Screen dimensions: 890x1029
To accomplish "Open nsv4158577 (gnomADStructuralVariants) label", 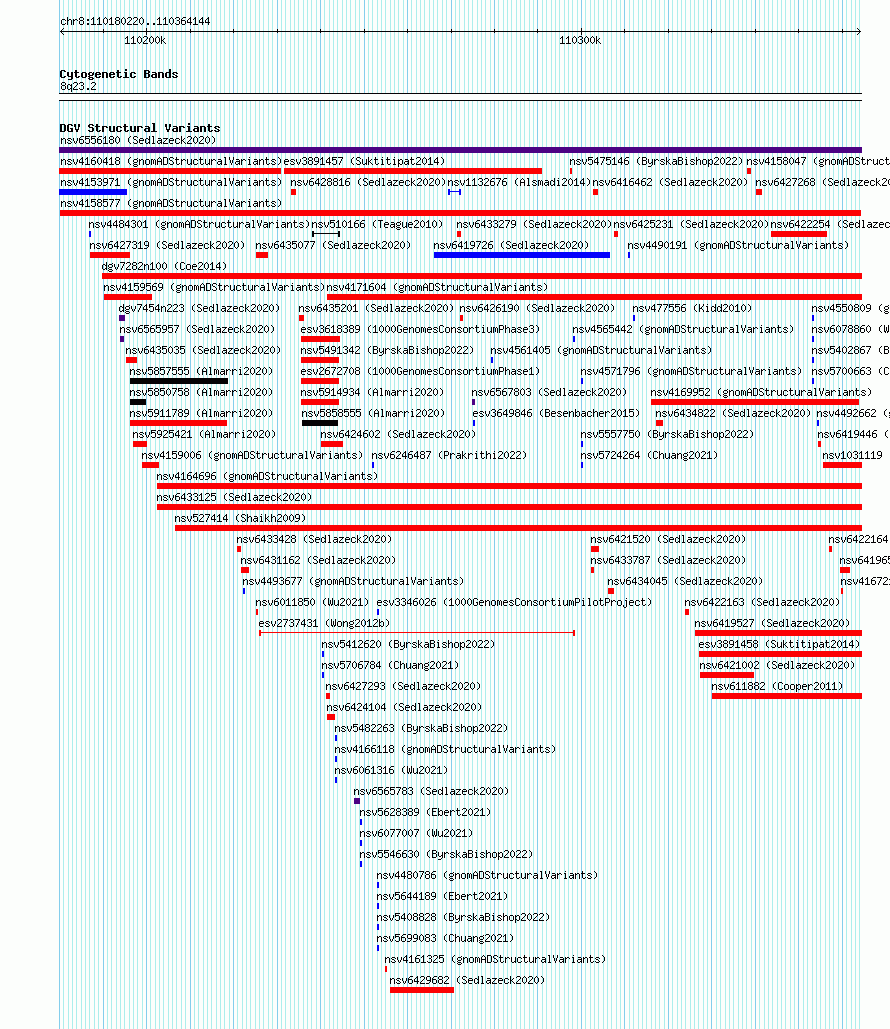I will coord(171,203).
